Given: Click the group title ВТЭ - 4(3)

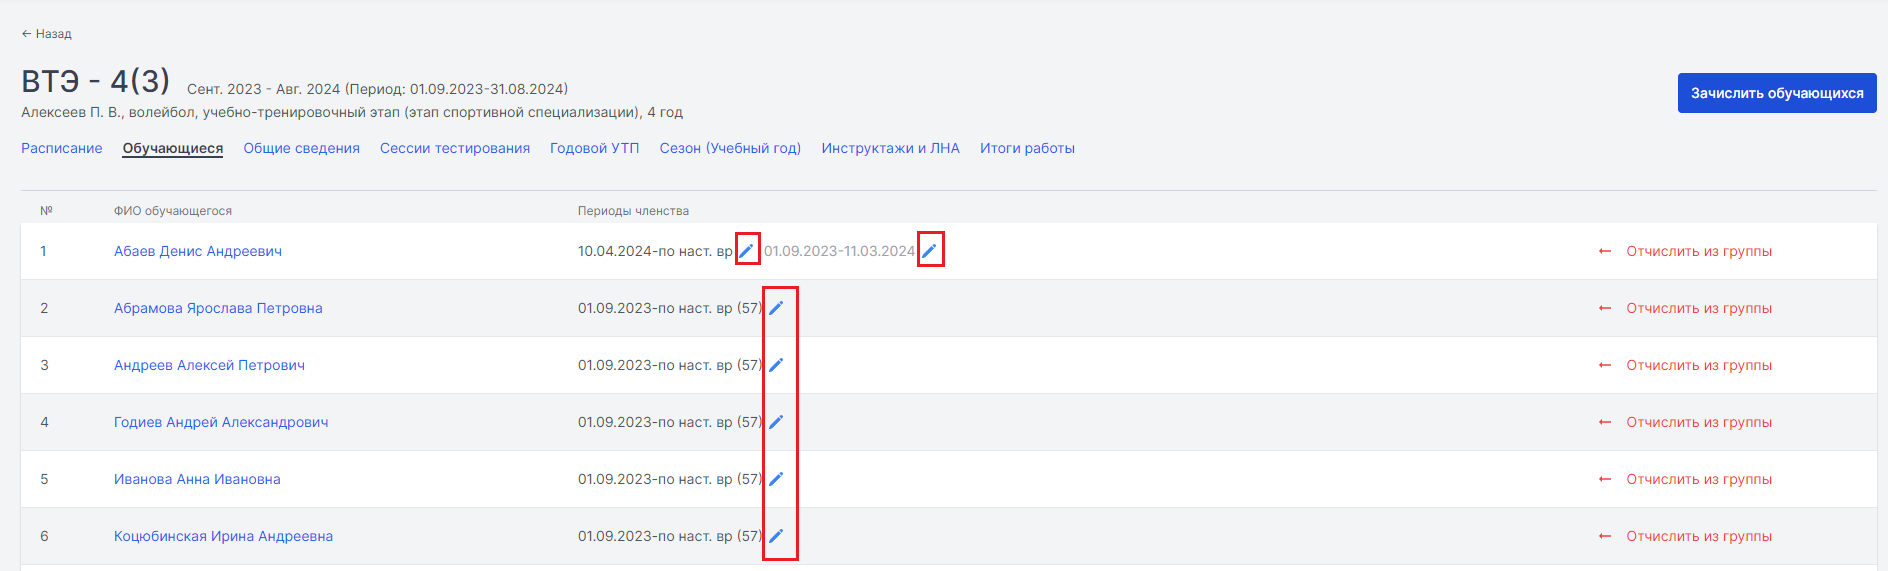Looking at the screenshot, I should (96, 81).
